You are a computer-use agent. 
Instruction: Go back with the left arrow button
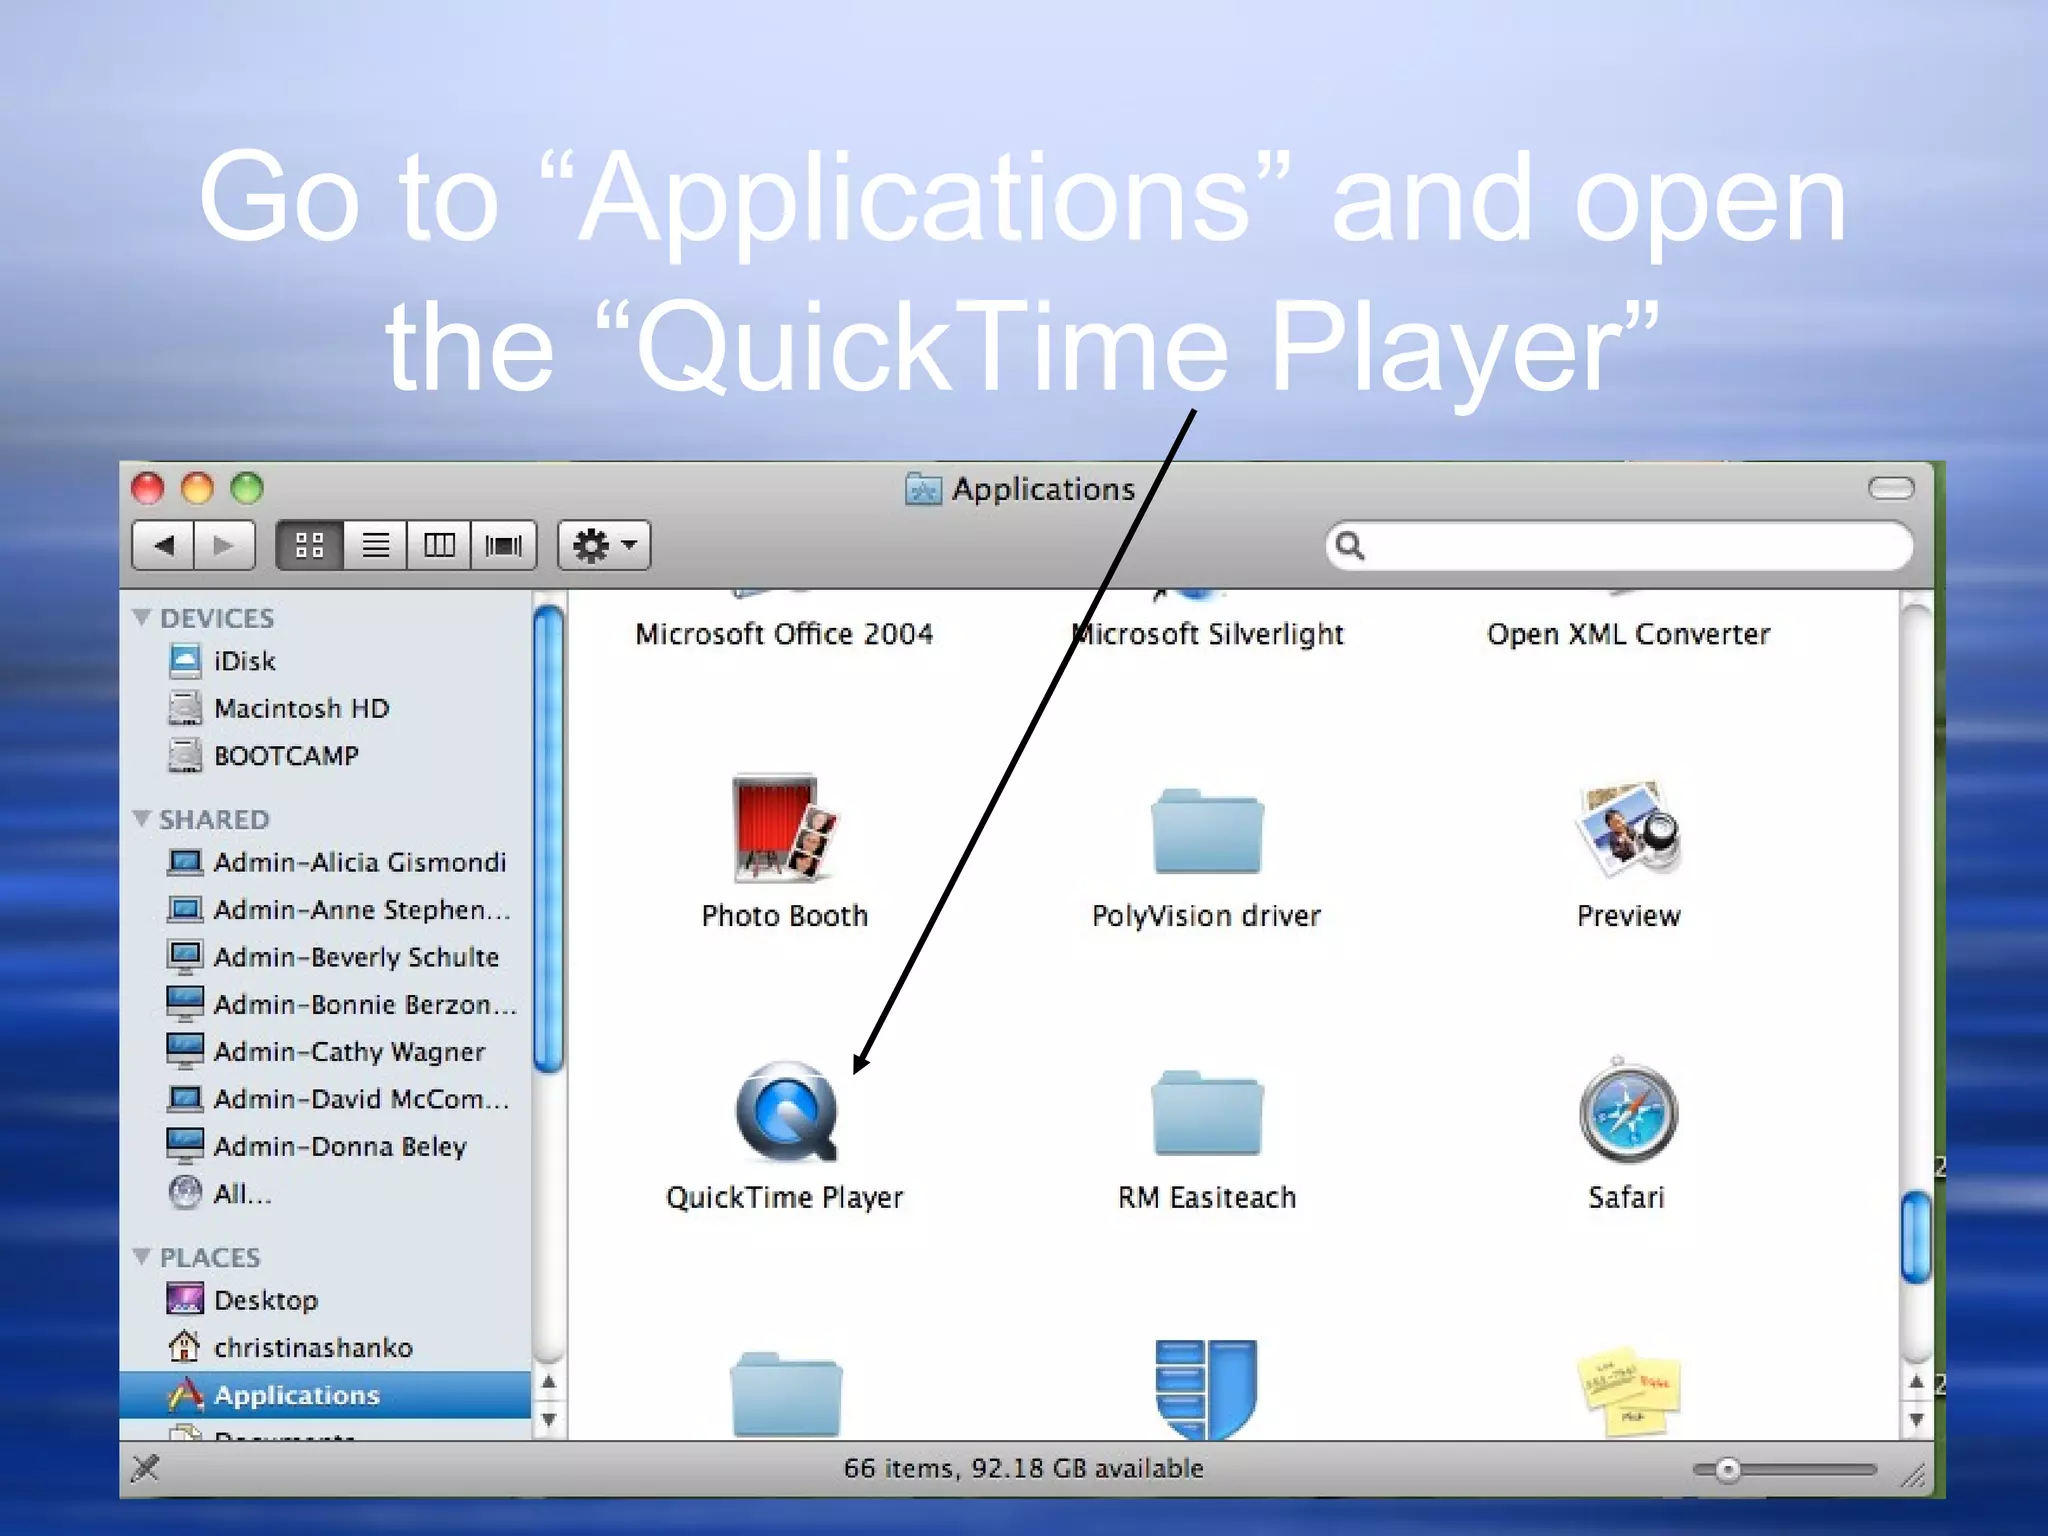(163, 546)
